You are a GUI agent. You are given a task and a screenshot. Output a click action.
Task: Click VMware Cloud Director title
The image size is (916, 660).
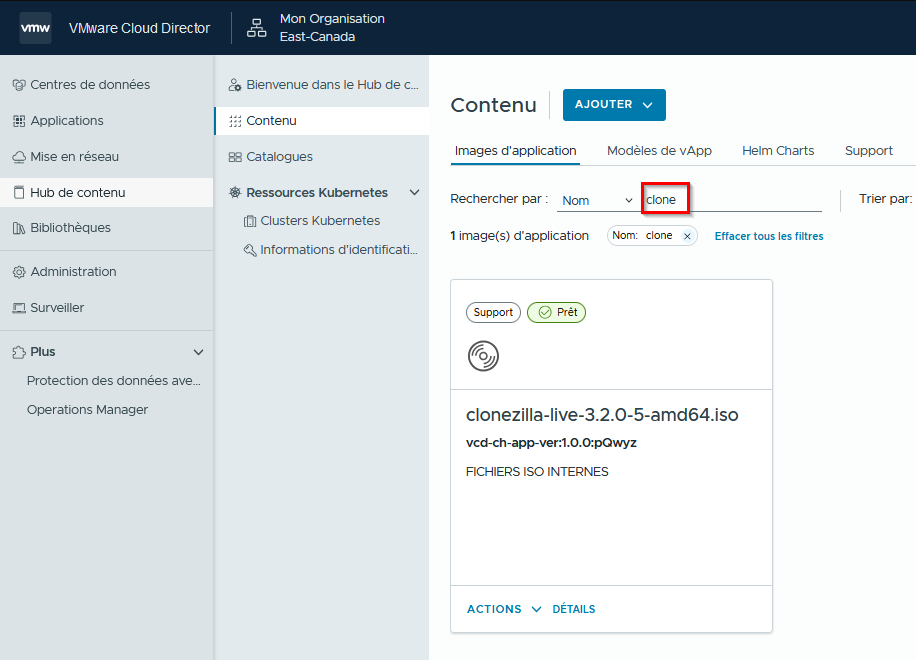tap(139, 28)
